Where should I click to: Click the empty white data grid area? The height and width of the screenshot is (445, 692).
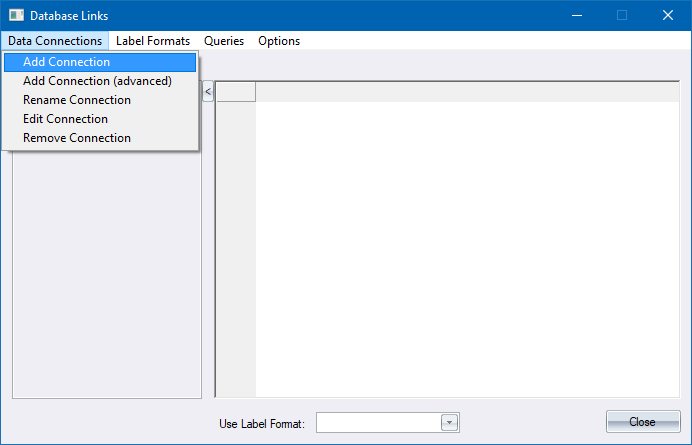467,250
